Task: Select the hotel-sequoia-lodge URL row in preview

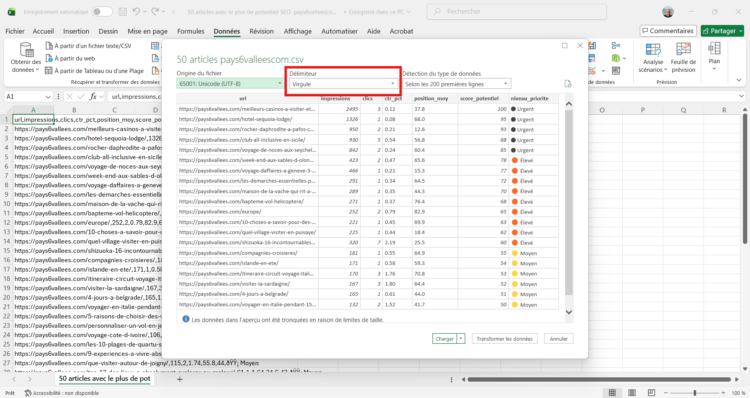Action: point(367,119)
